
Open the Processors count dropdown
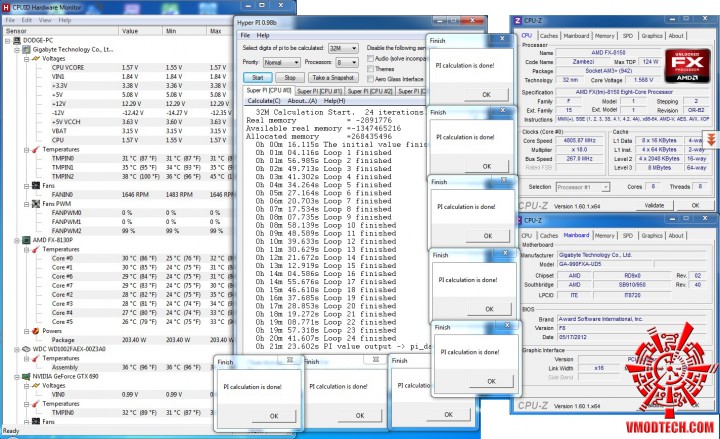pyautogui.click(x=354, y=62)
